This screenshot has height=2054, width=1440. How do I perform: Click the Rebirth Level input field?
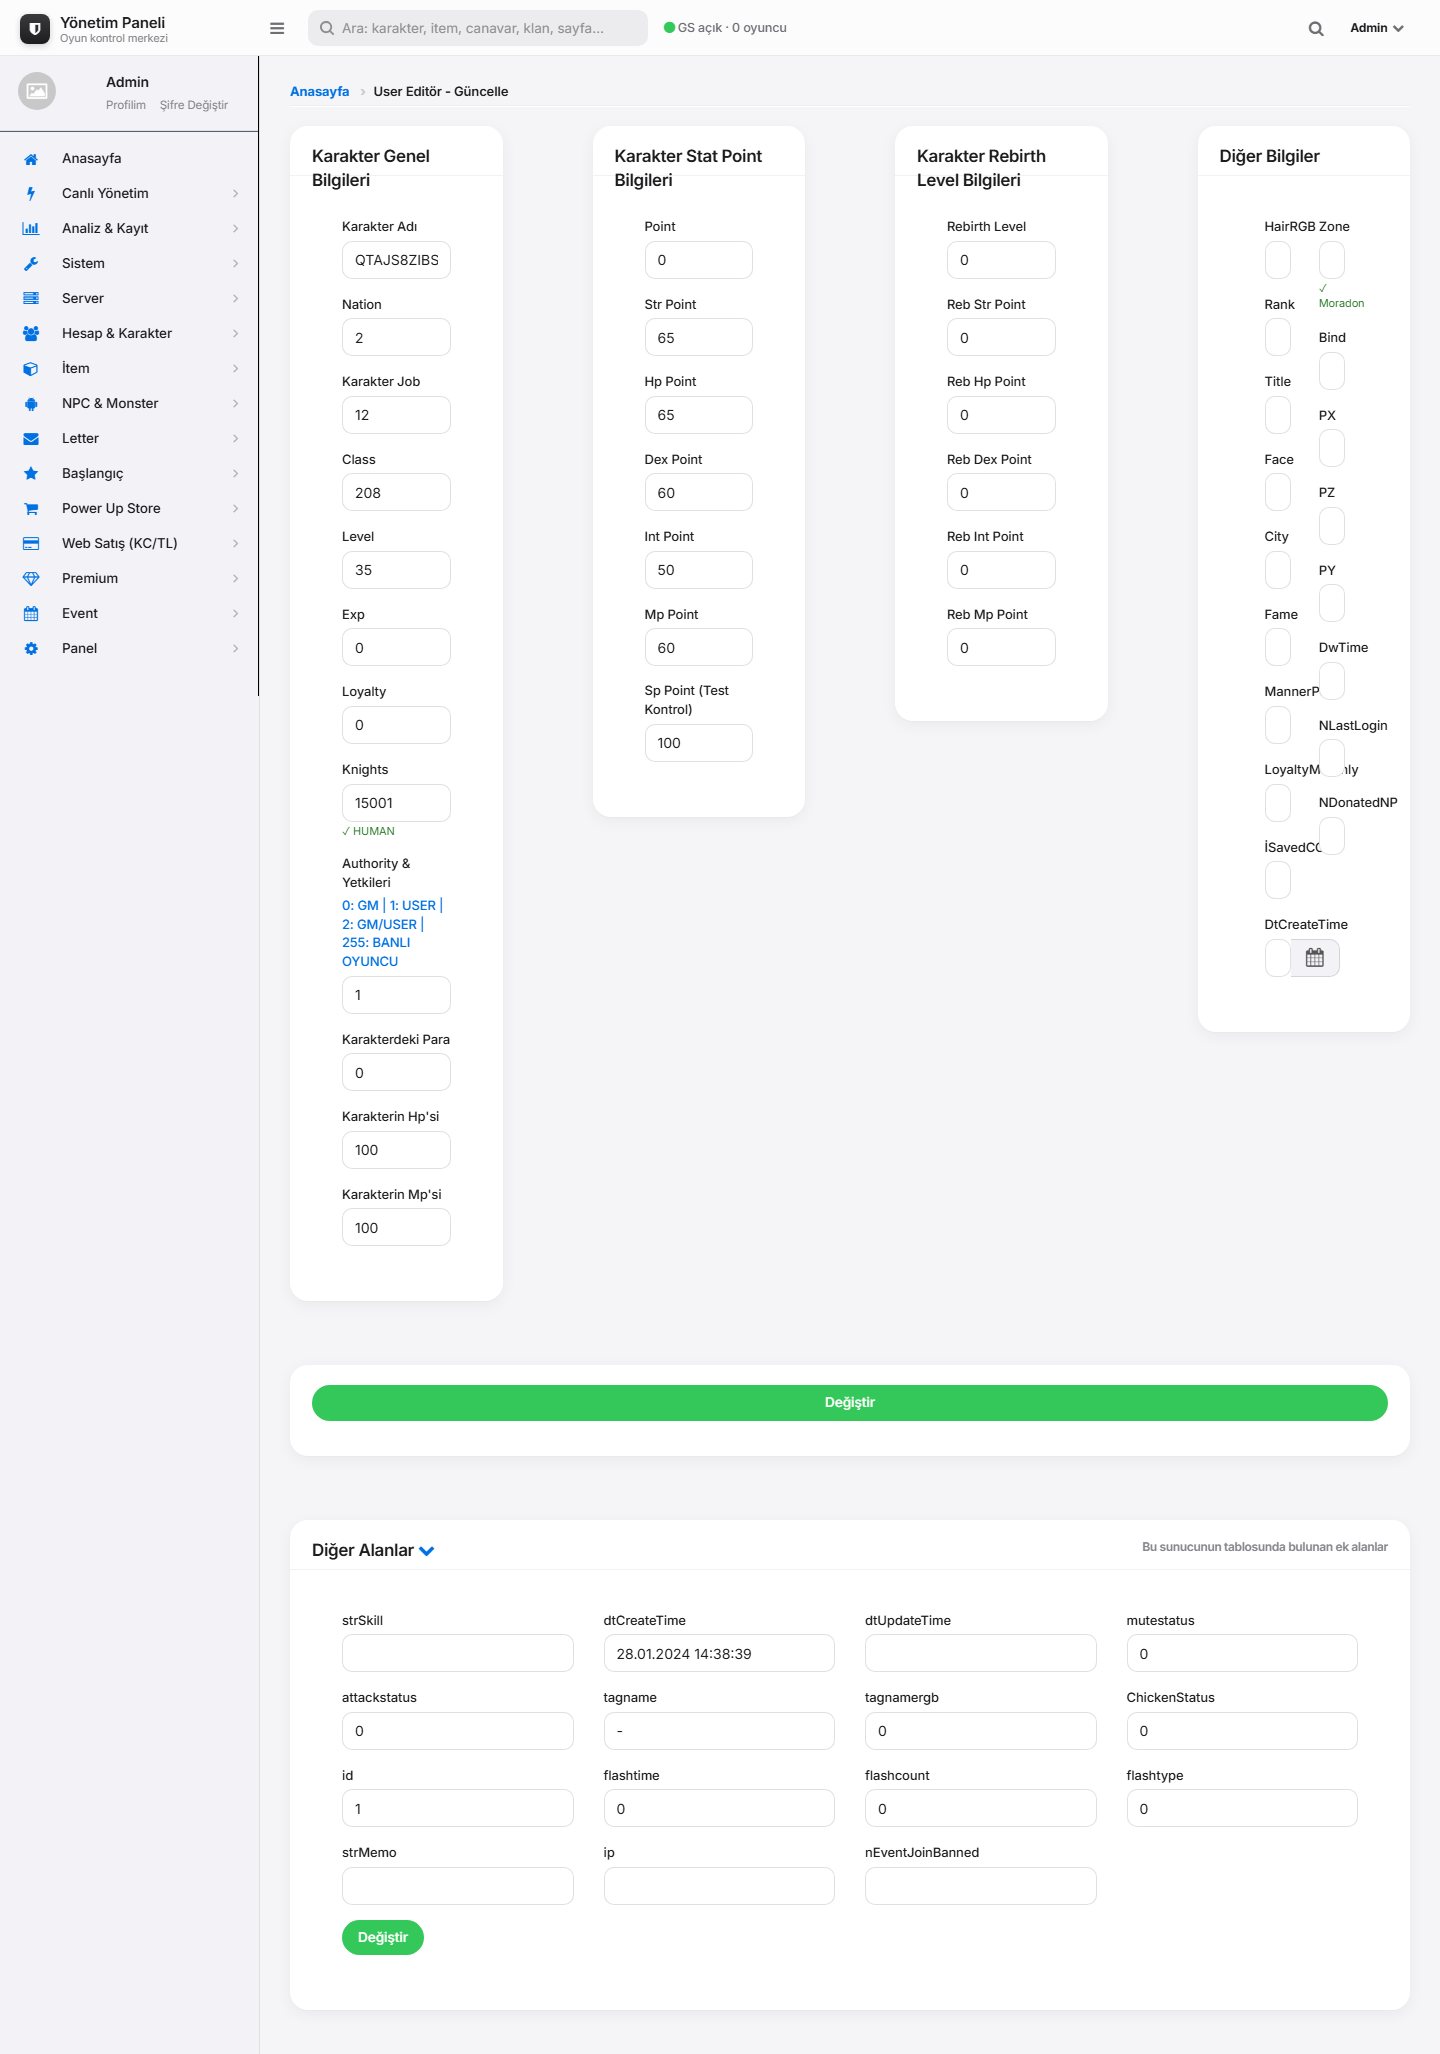click(1001, 260)
